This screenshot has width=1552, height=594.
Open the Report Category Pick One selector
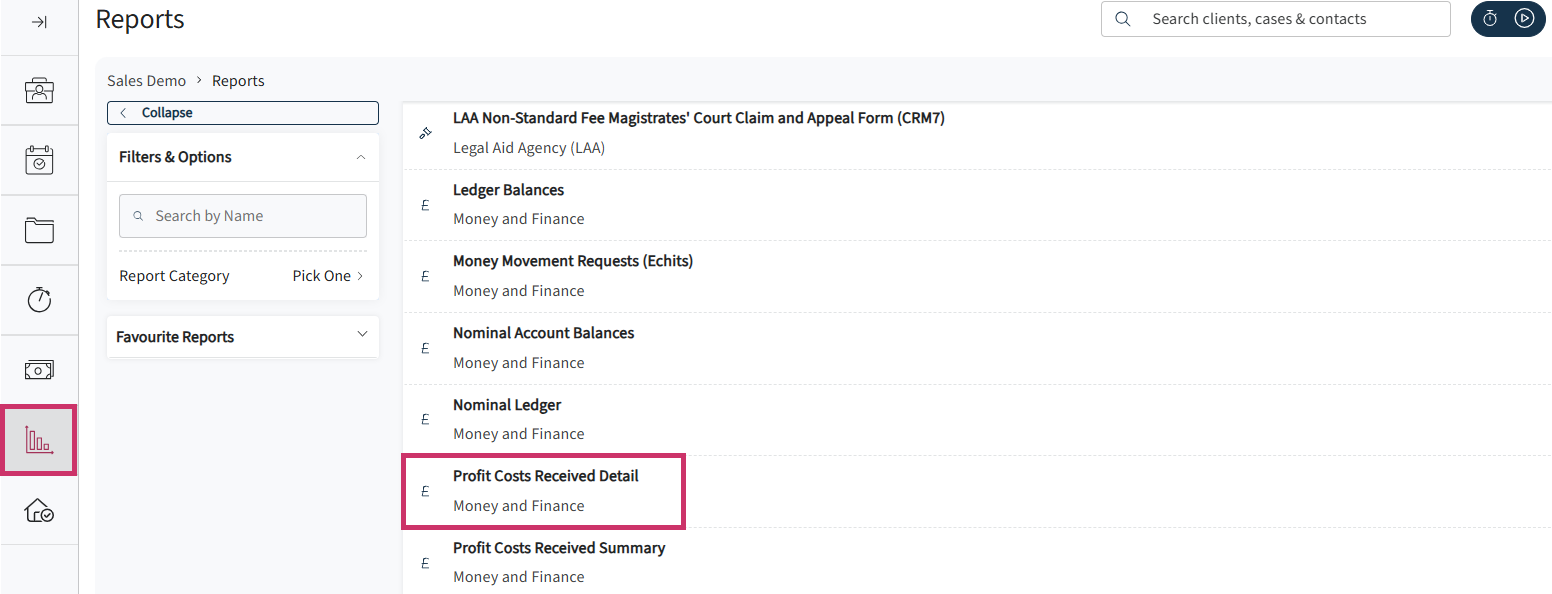pyautogui.click(x=328, y=276)
